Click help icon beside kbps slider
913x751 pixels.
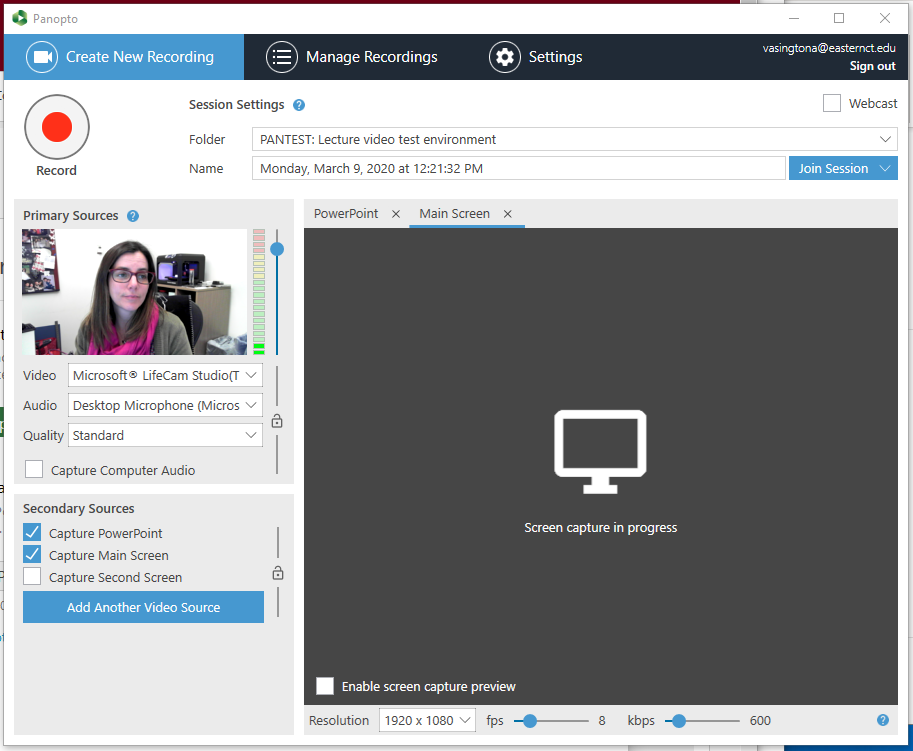[883, 720]
